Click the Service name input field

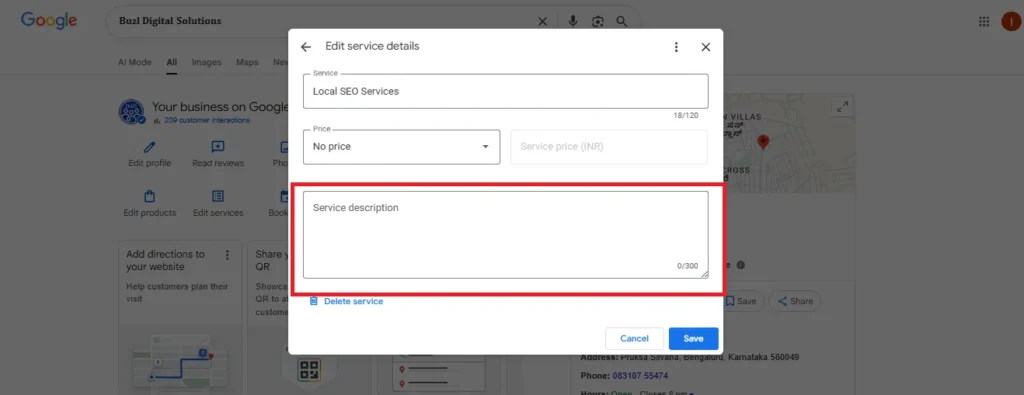pyautogui.click(x=505, y=91)
